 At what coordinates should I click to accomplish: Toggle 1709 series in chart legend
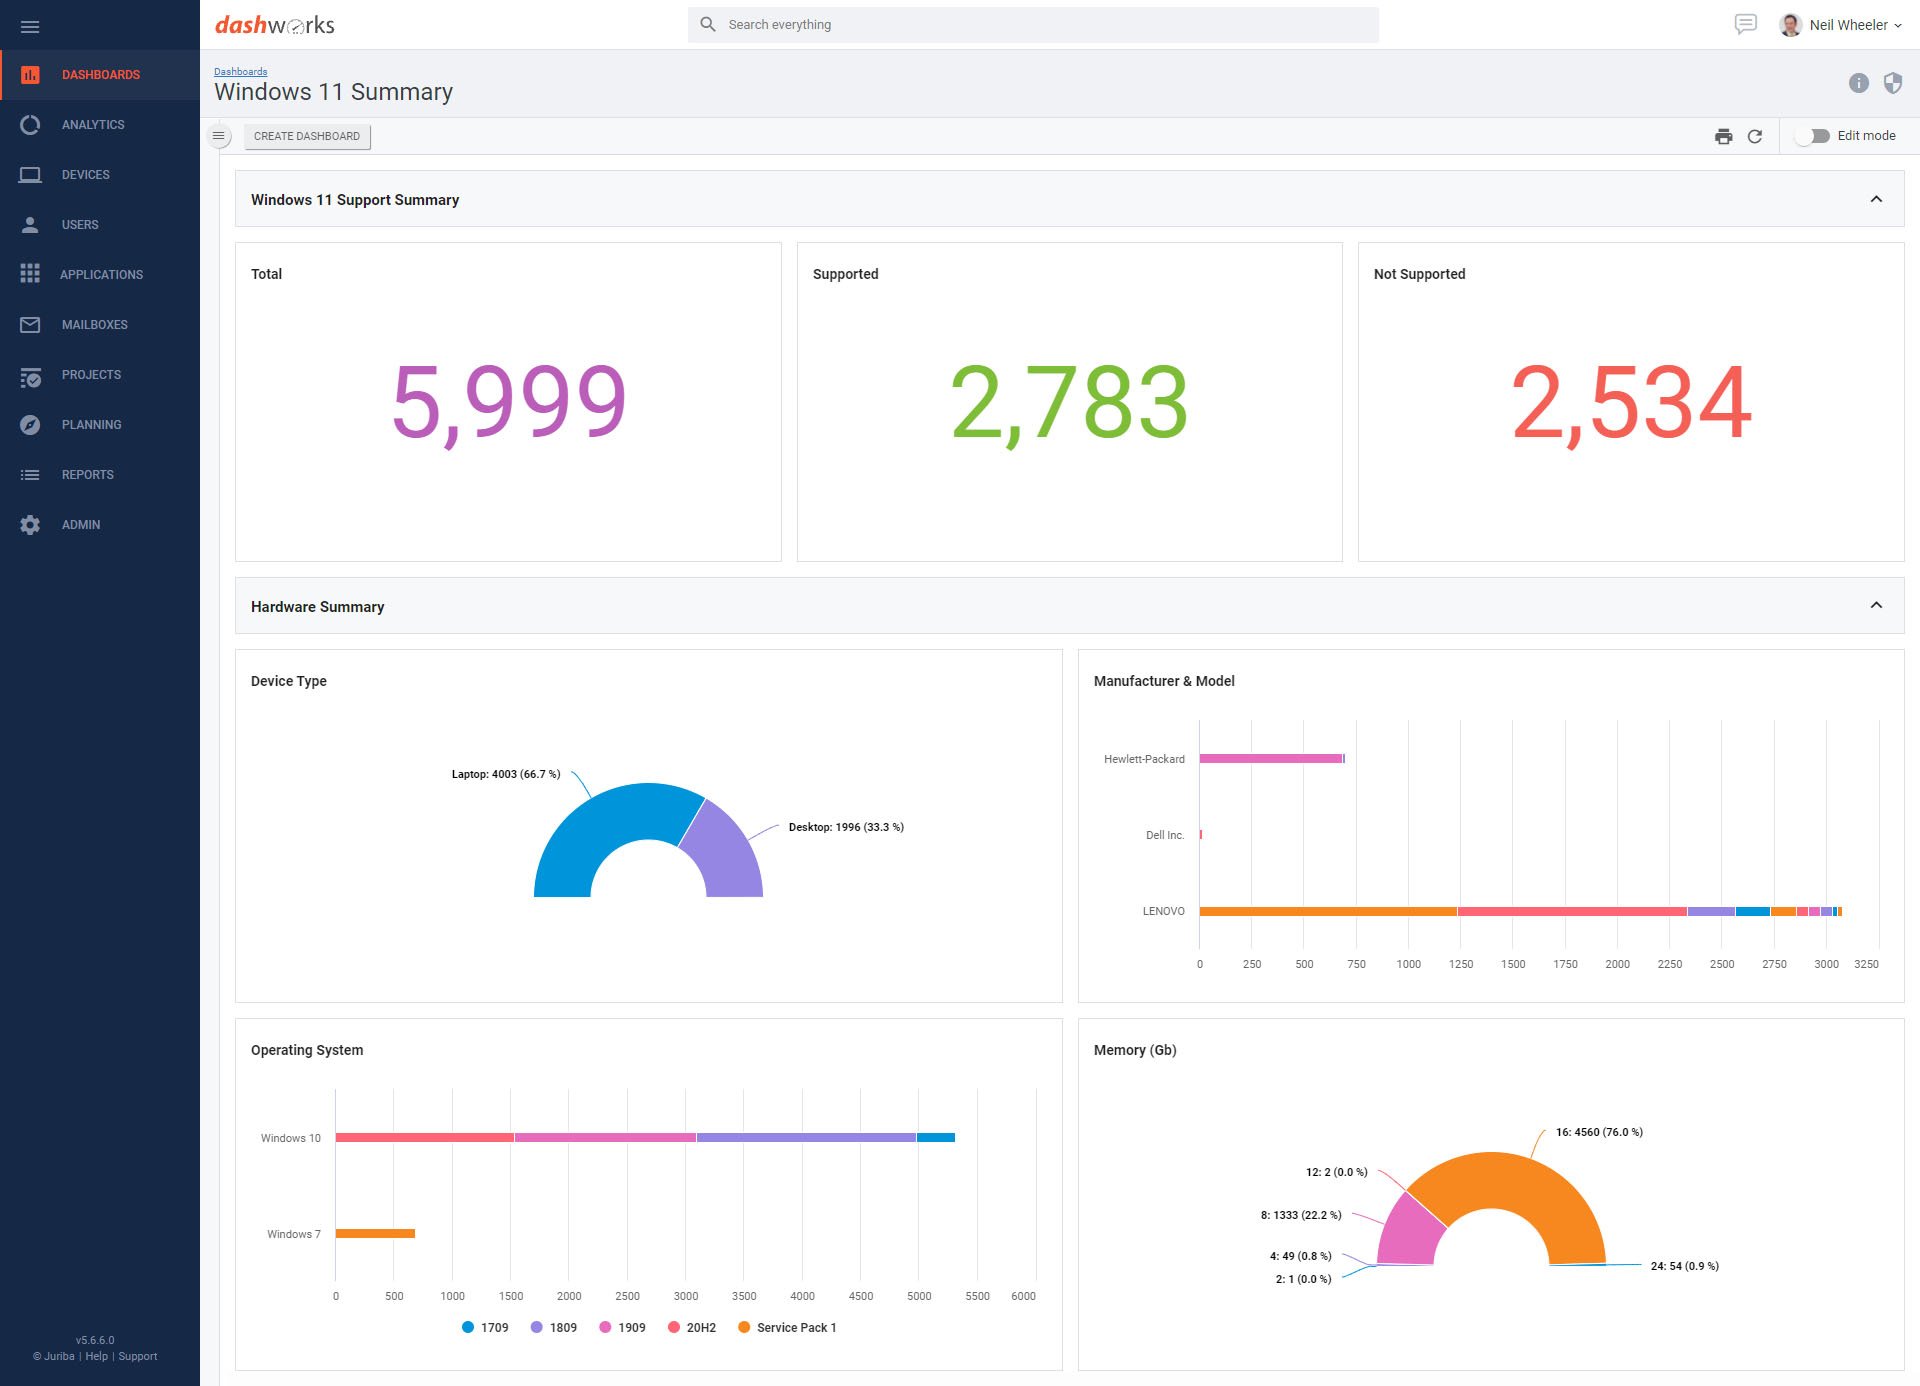485,1327
